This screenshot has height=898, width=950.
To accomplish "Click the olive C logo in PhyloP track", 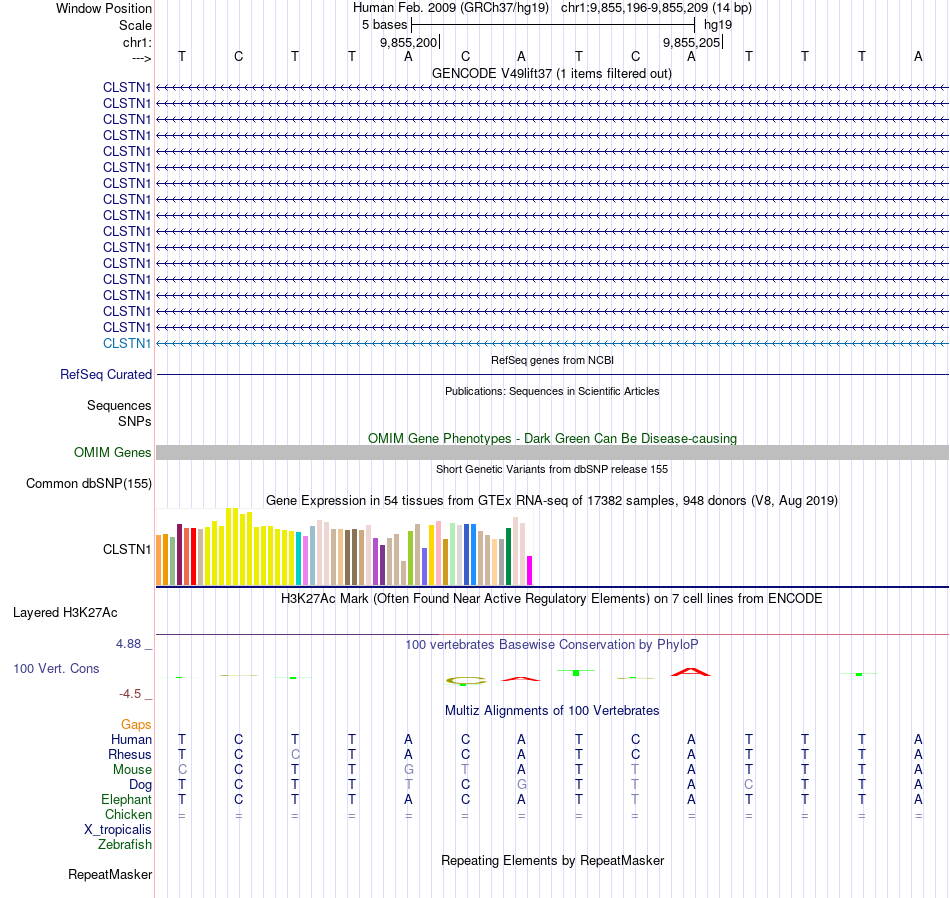I will pos(466,681).
